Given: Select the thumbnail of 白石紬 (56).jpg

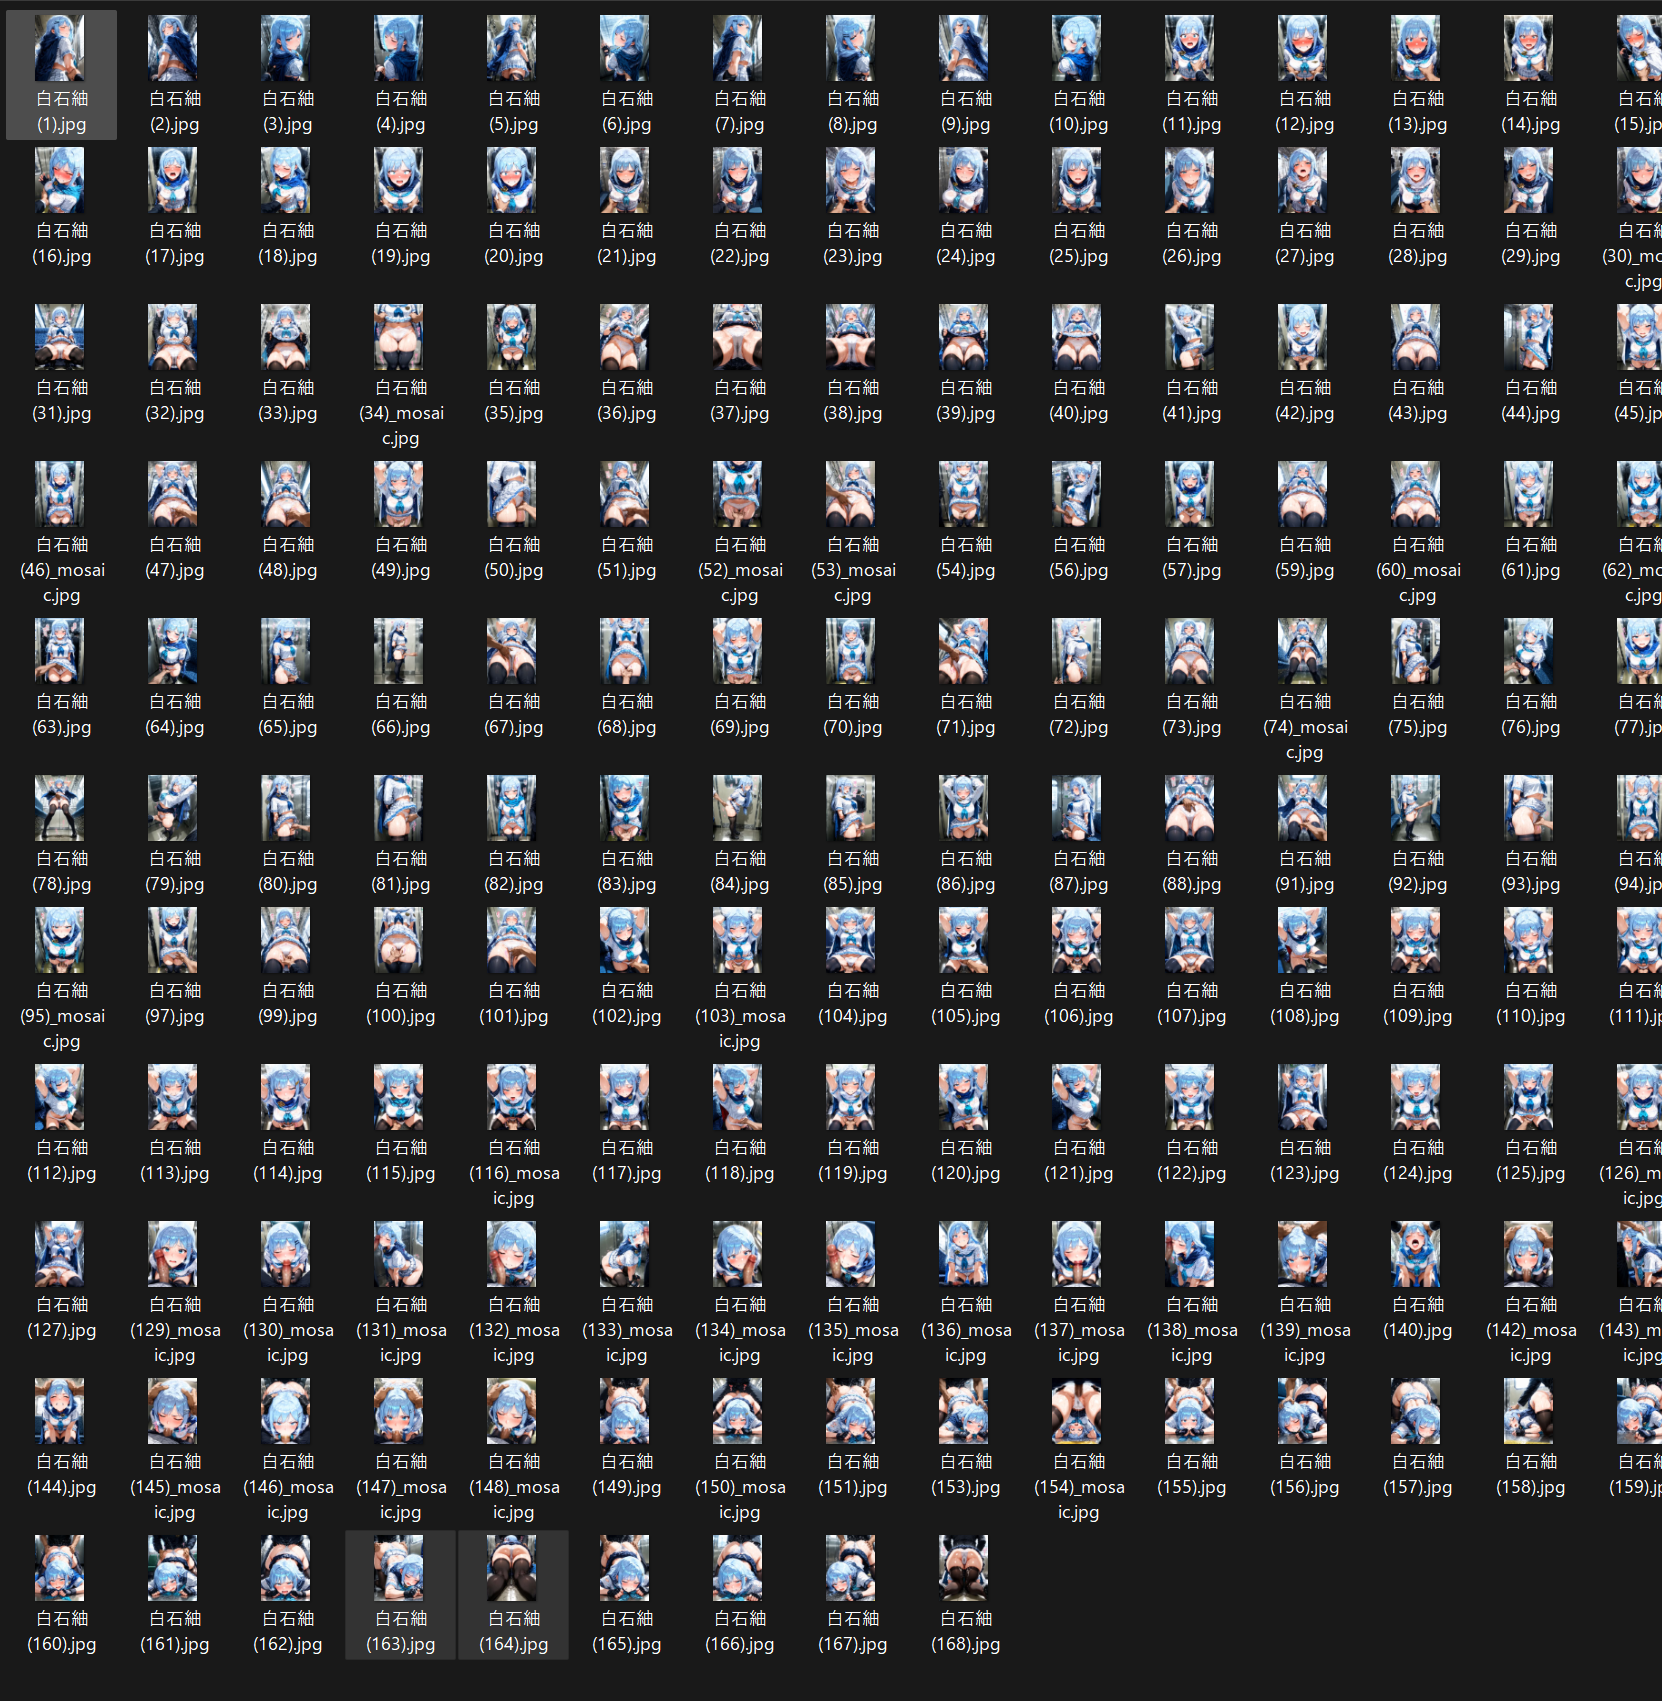Looking at the screenshot, I should [x=1077, y=494].
